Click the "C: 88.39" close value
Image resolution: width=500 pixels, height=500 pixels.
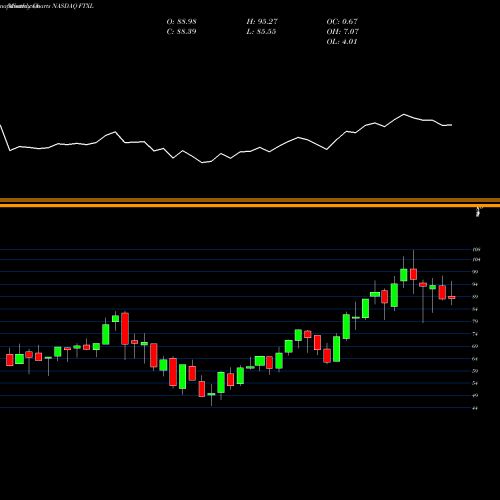coord(181,32)
